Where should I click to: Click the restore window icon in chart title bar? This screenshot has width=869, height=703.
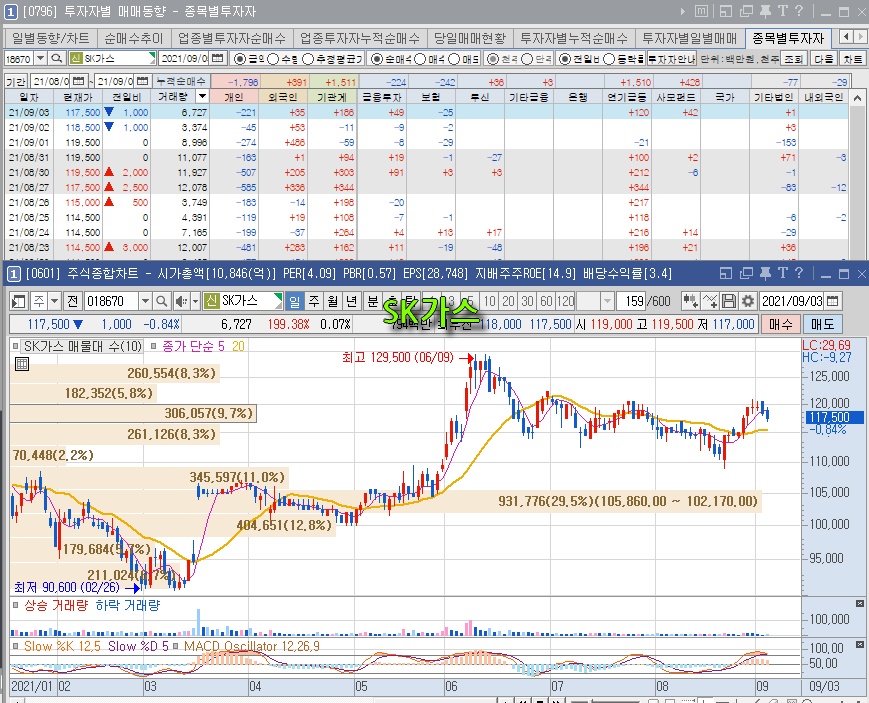[747, 273]
